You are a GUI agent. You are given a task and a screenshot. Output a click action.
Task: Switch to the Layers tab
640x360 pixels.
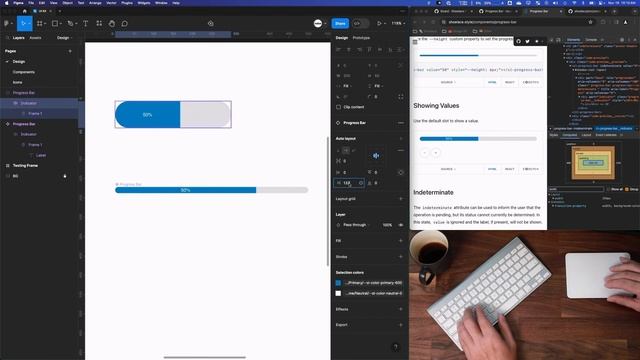click(x=18, y=38)
